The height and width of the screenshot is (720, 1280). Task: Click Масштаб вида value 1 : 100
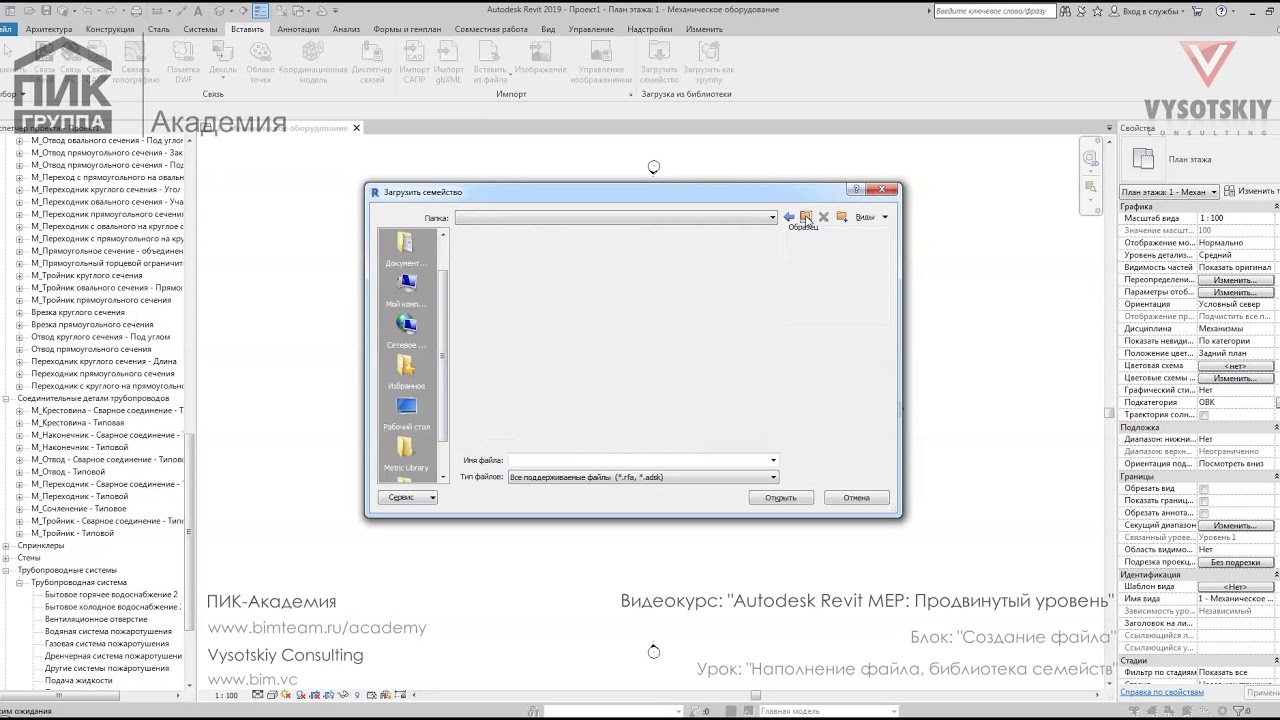[1236, 218]
